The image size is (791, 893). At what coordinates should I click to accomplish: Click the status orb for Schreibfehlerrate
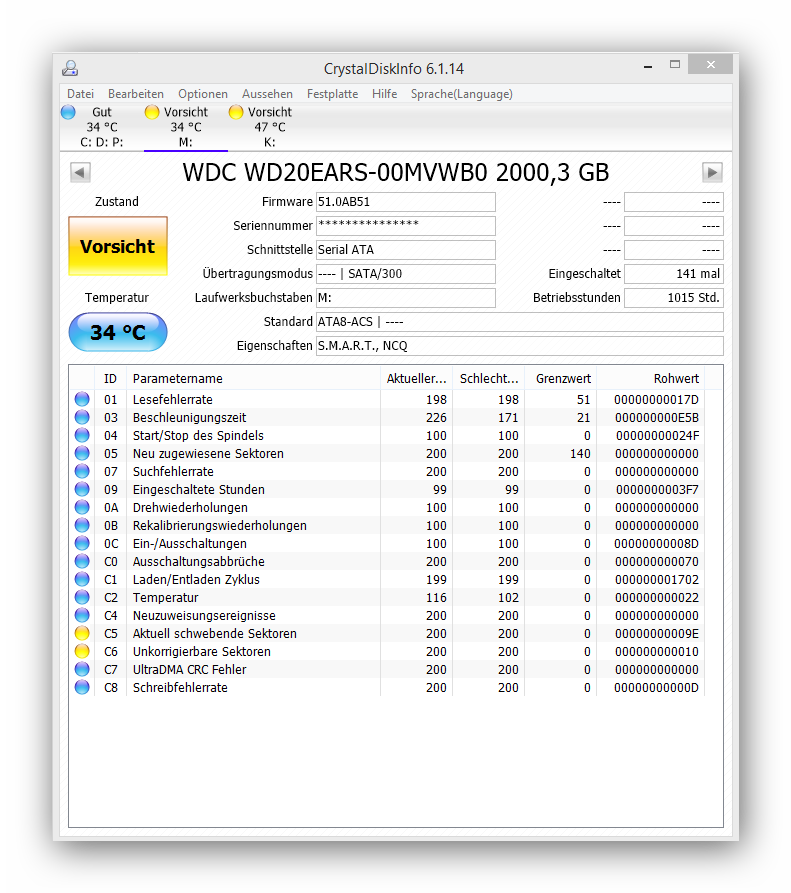click(82, 687)
